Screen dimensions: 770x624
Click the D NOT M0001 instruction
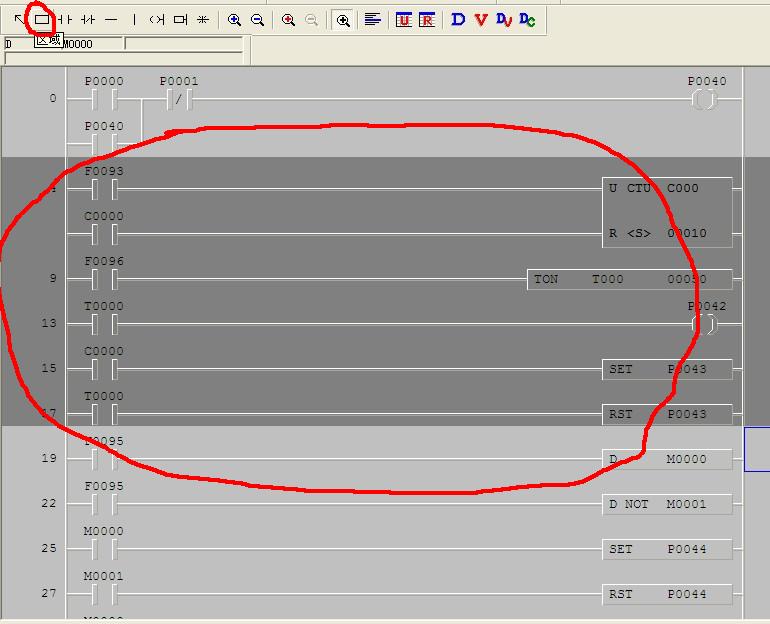(x=667, y=504)
